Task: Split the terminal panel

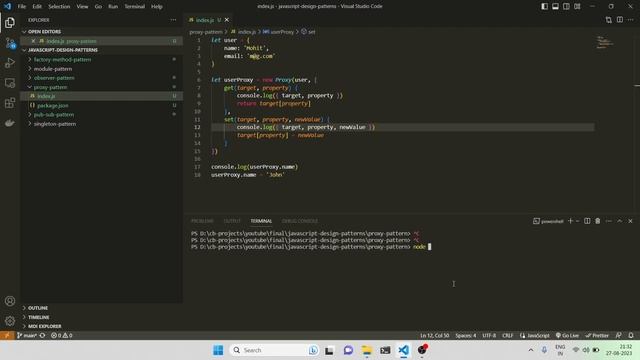Action: pyautogui.click(x=587, y=221)
